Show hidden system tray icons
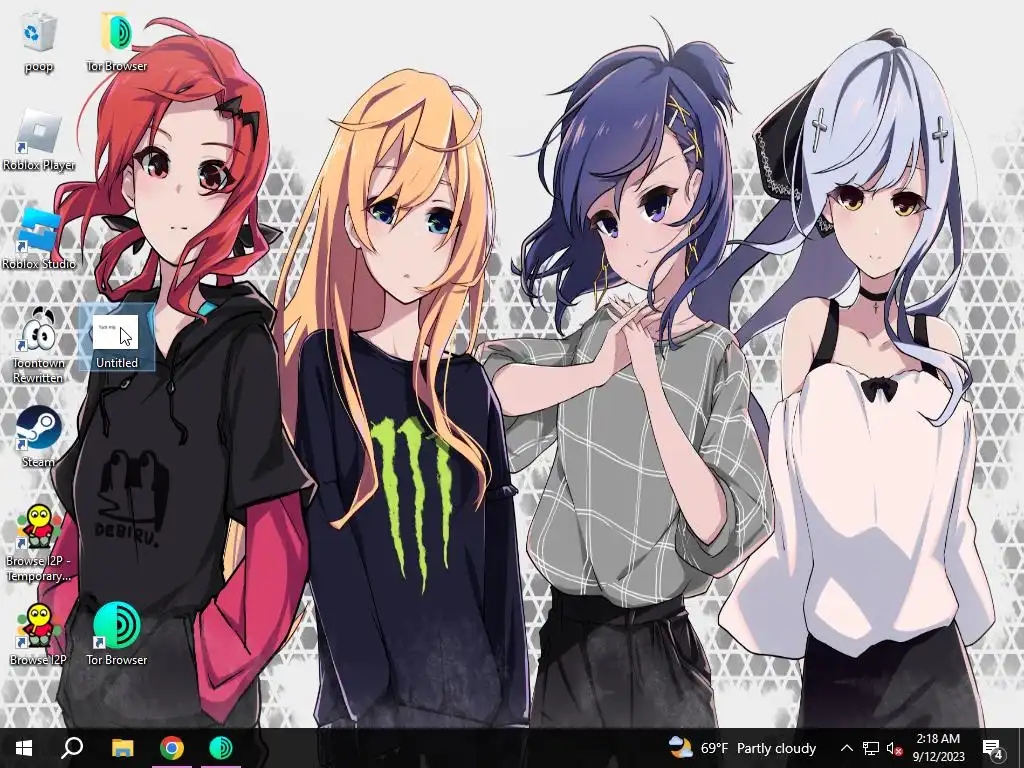 tap(846, 748)
